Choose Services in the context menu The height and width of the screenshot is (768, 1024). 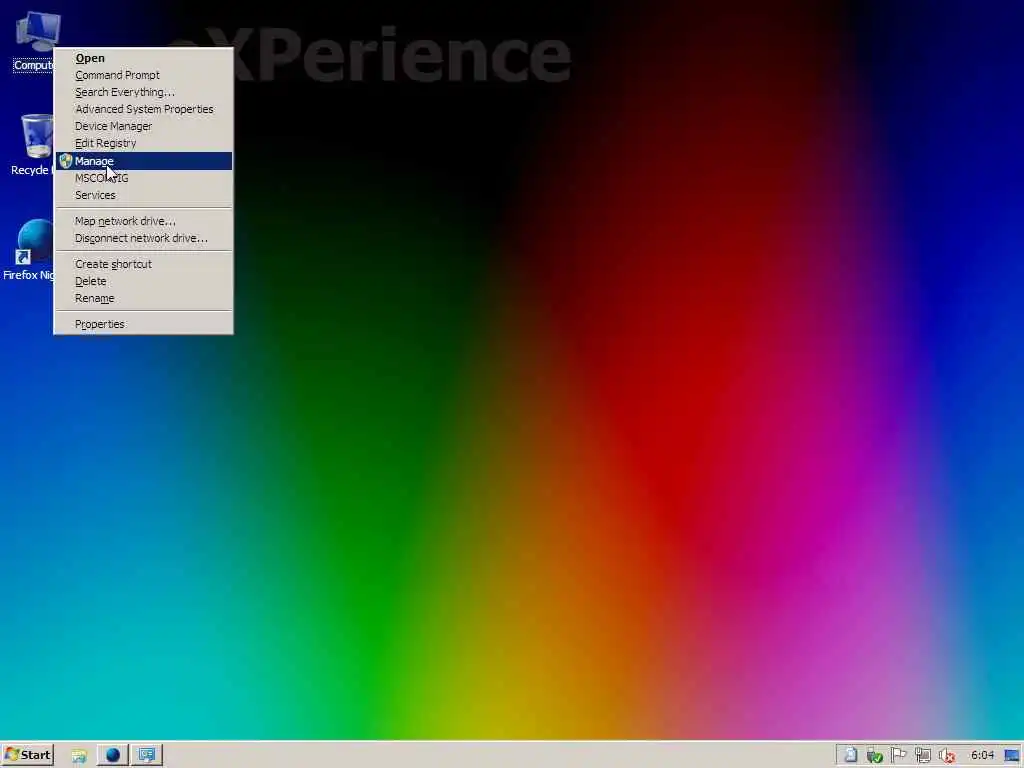pyautogui.click(x=143, y=195)
